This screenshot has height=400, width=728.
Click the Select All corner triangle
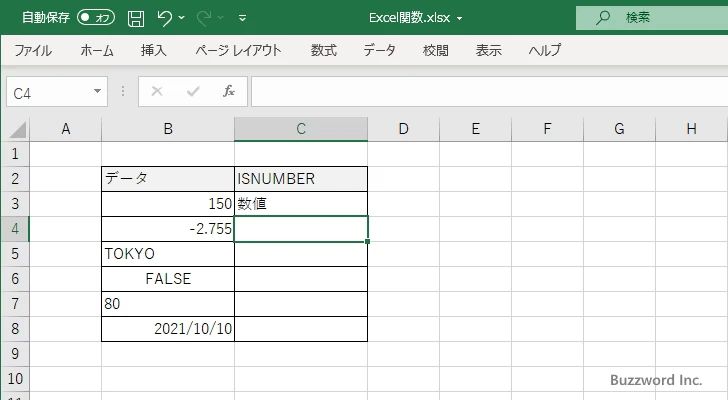pyautogui.click(x=17, y=129)
